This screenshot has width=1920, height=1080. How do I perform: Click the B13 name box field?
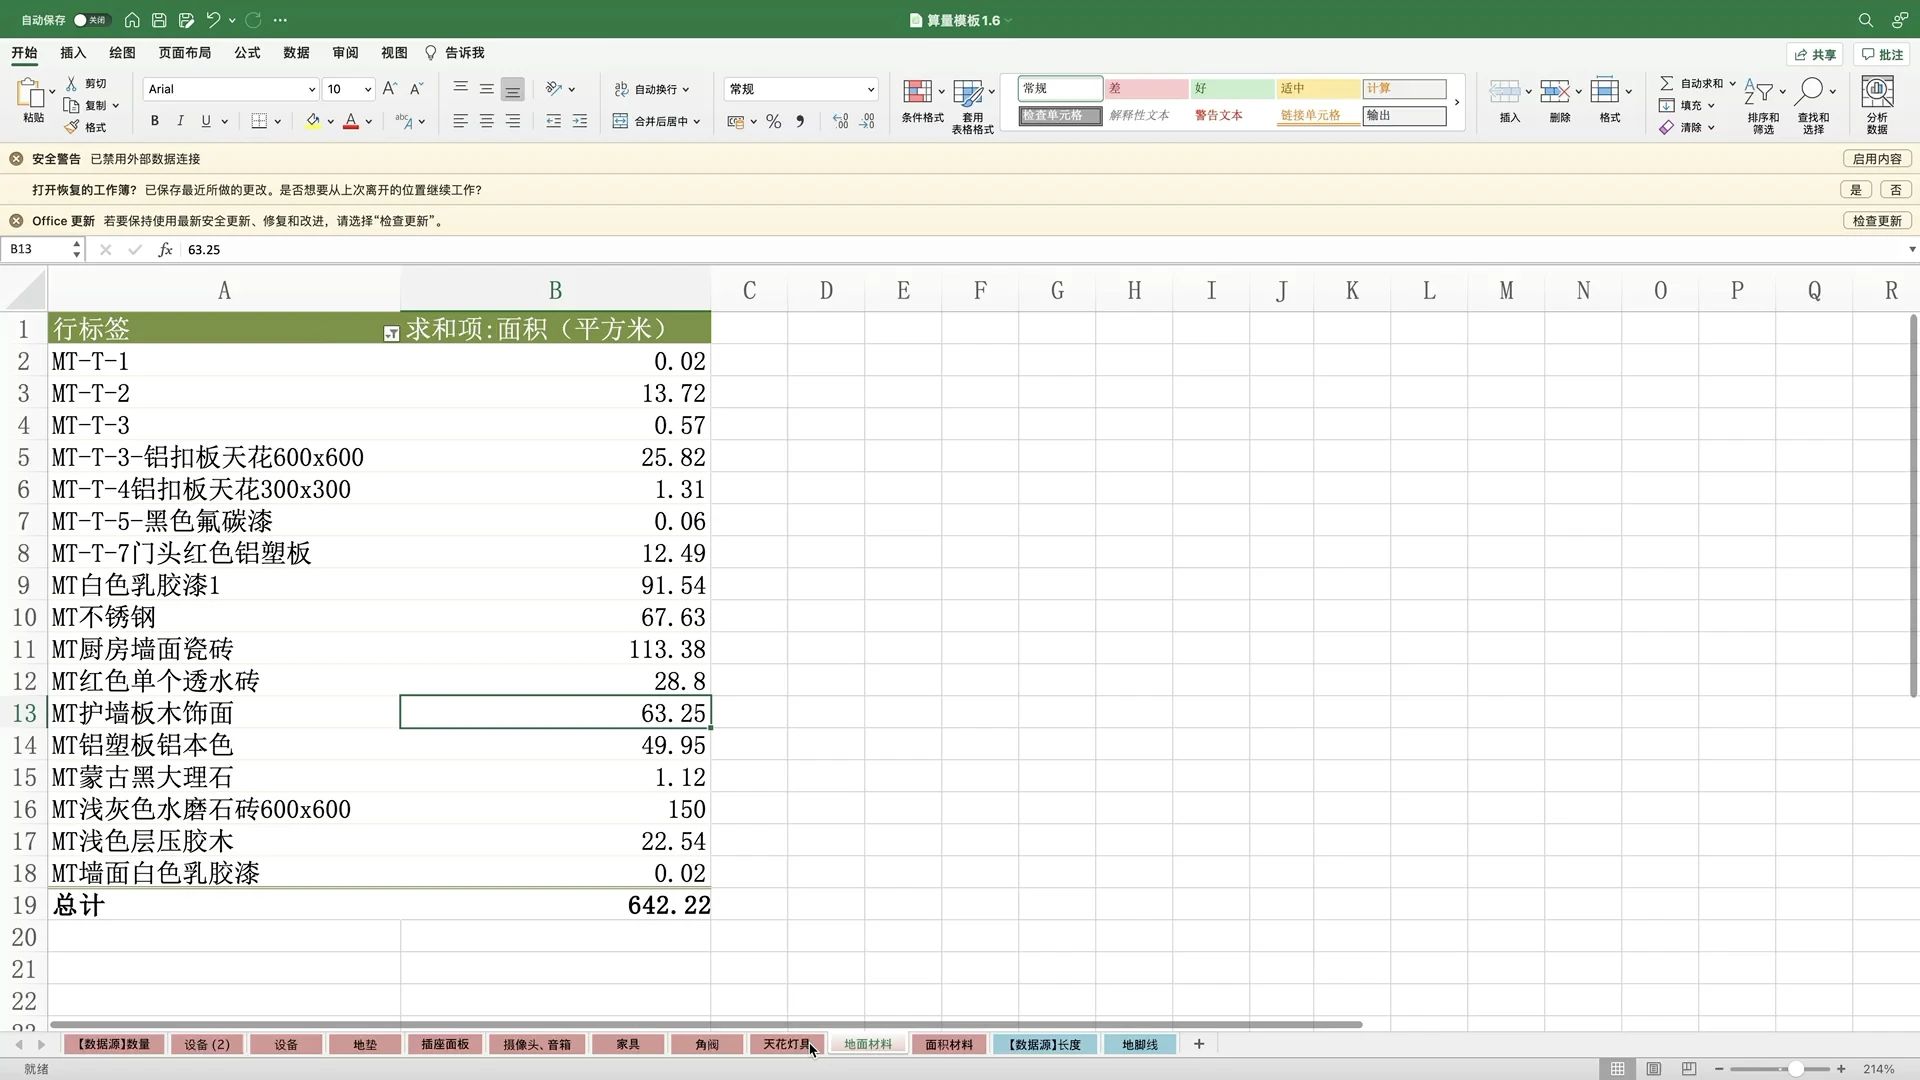[x=36, y=249]
